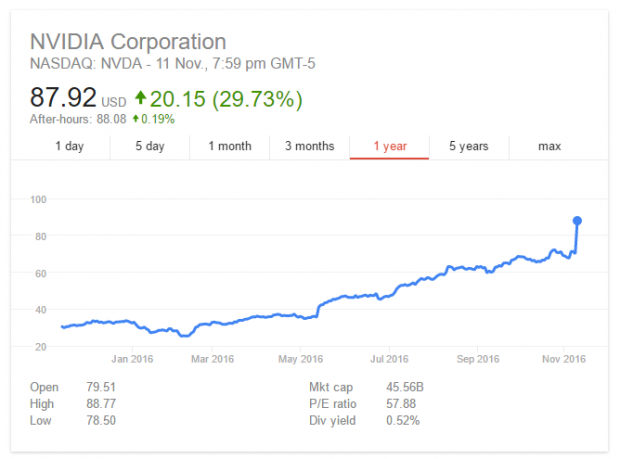Click the P/E ratio value 57.88
The height and width of the screenshot is (459, 620).
(401, 404)
